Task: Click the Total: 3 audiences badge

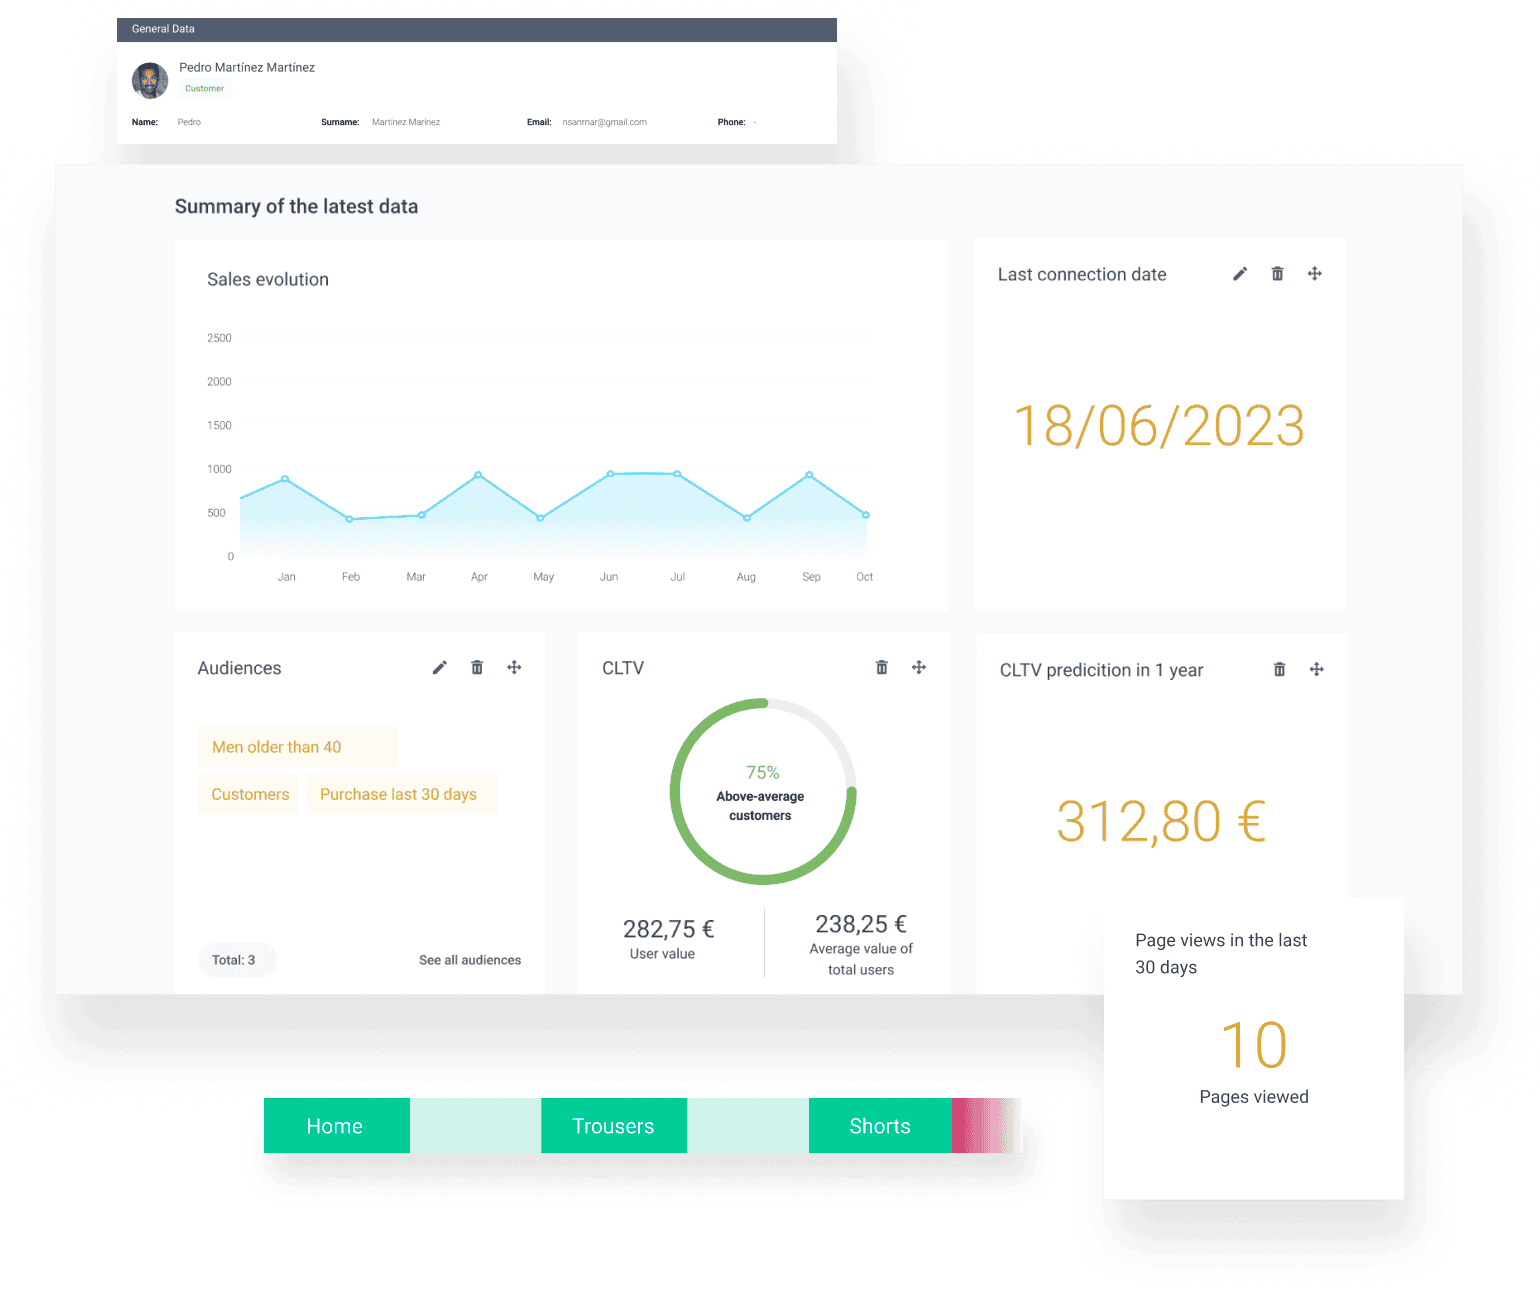Action: (237, 960)
